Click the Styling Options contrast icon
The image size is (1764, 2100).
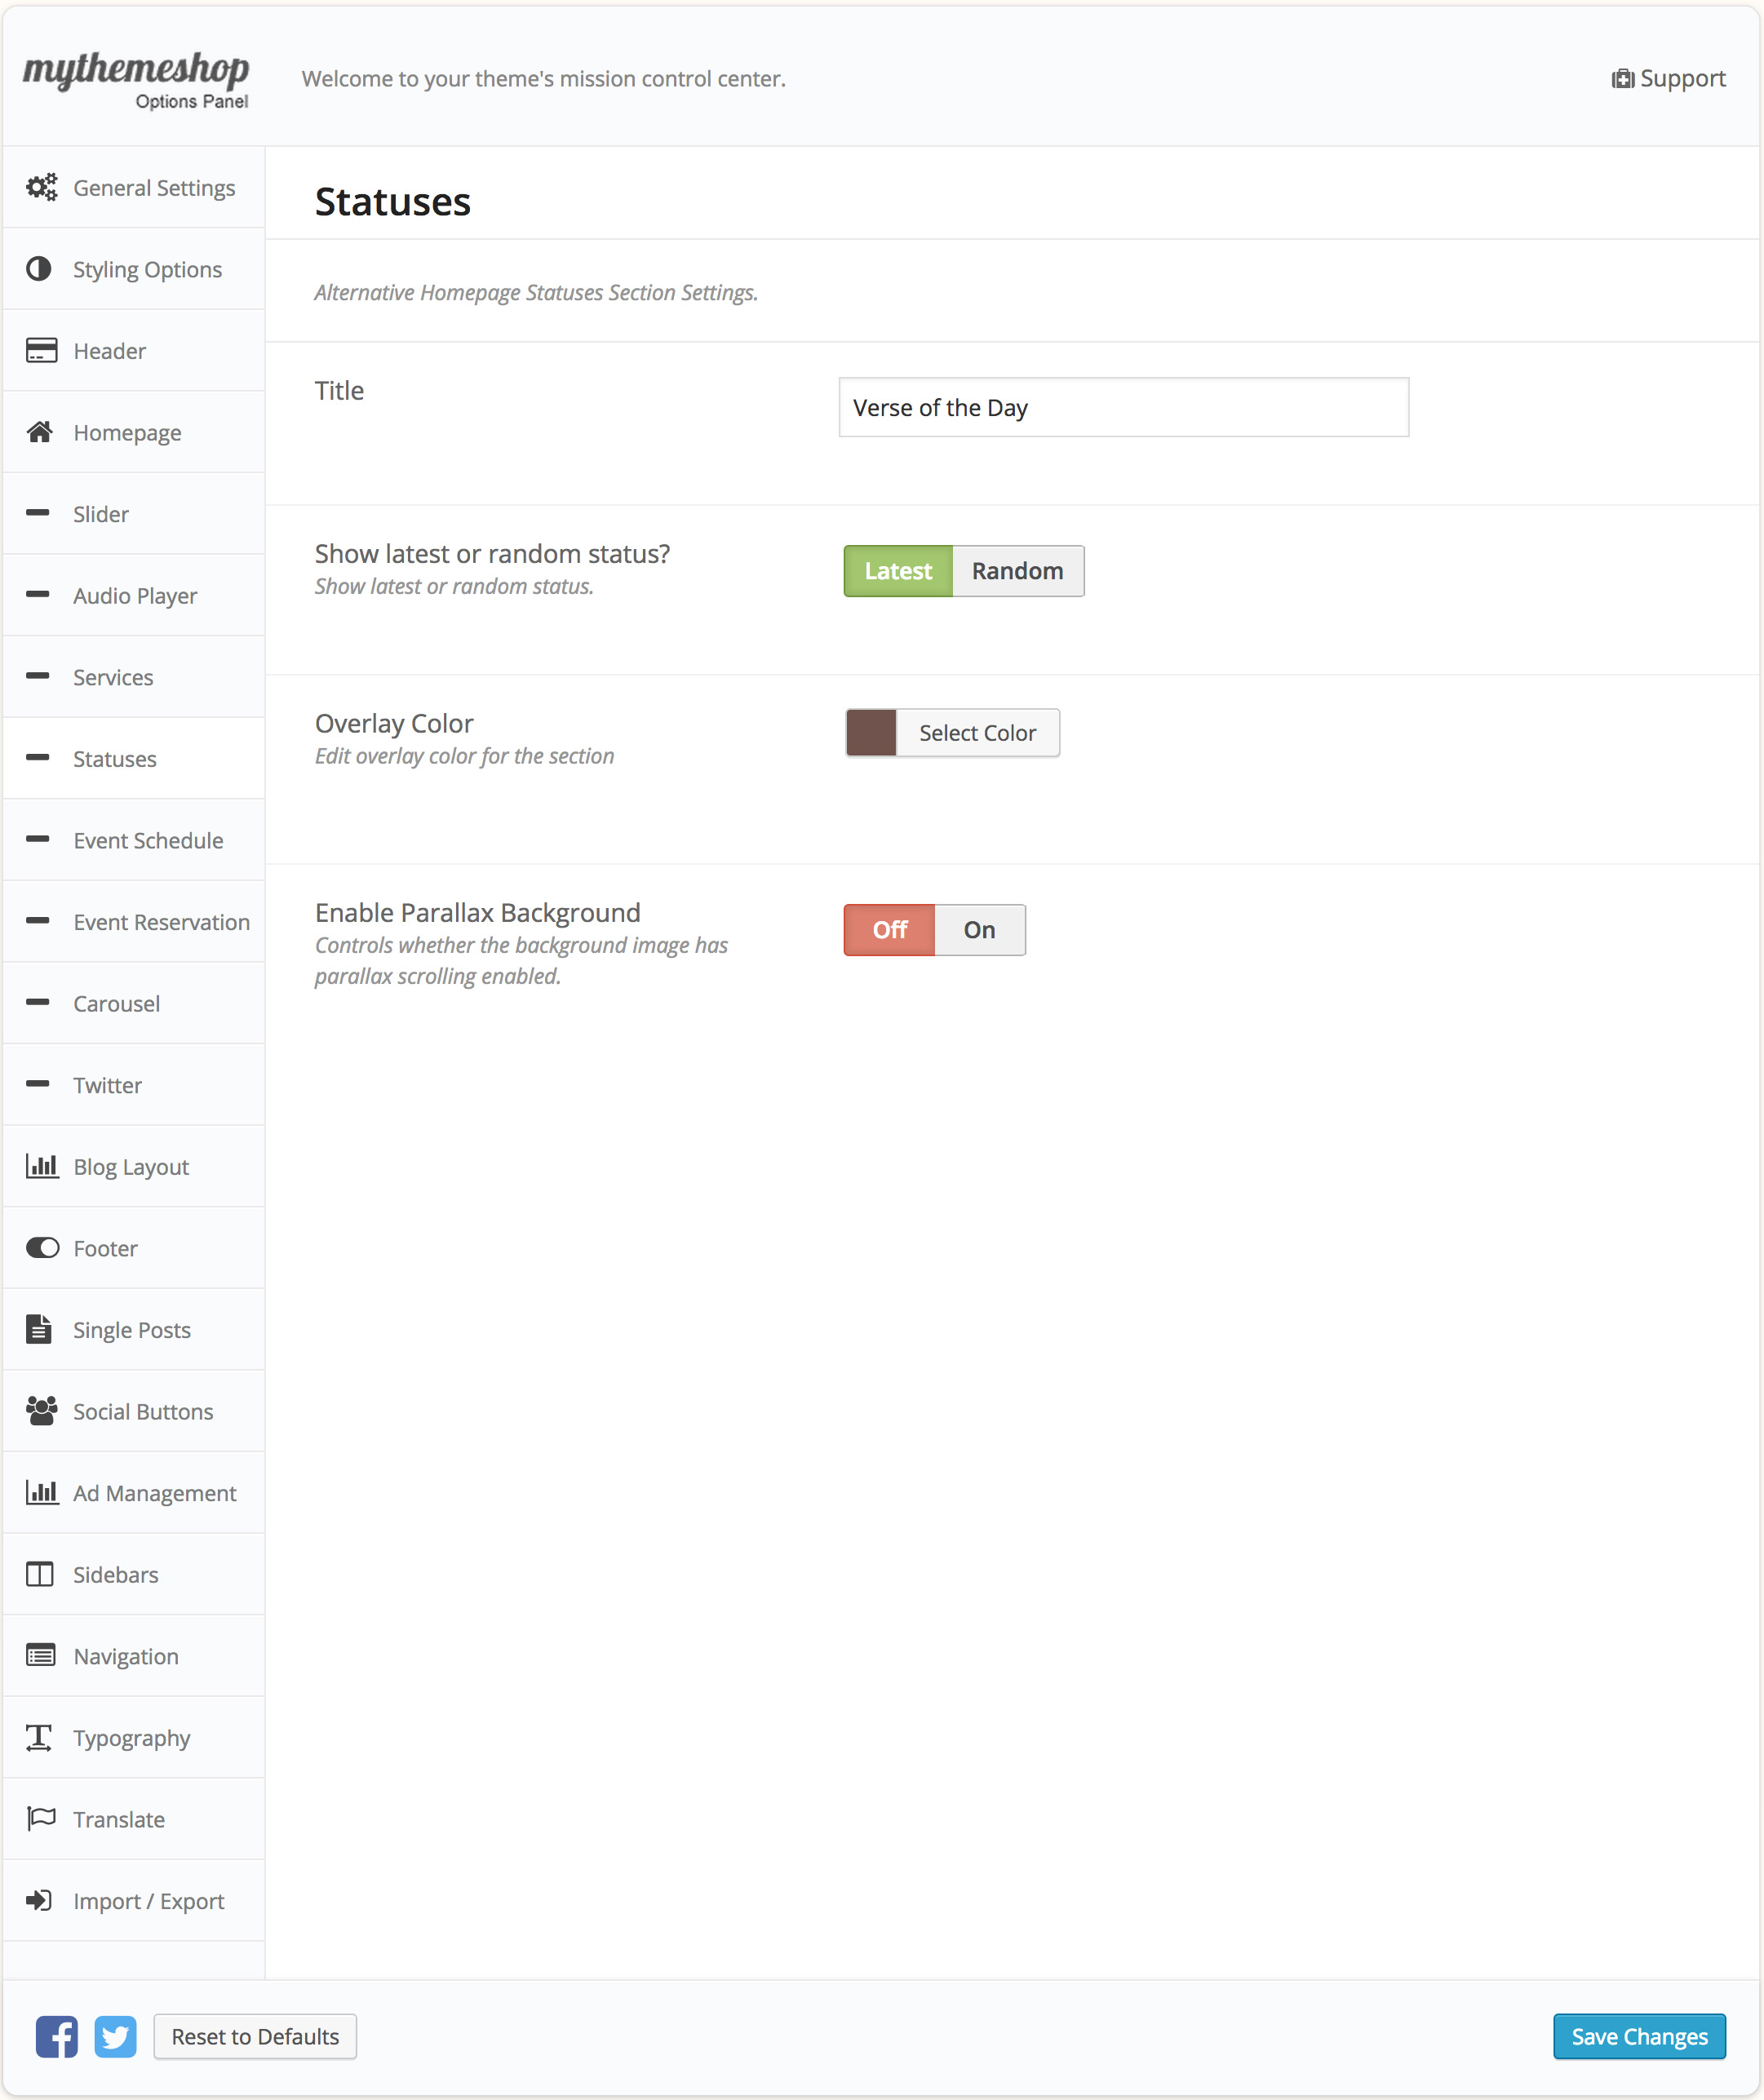[39, 269]
